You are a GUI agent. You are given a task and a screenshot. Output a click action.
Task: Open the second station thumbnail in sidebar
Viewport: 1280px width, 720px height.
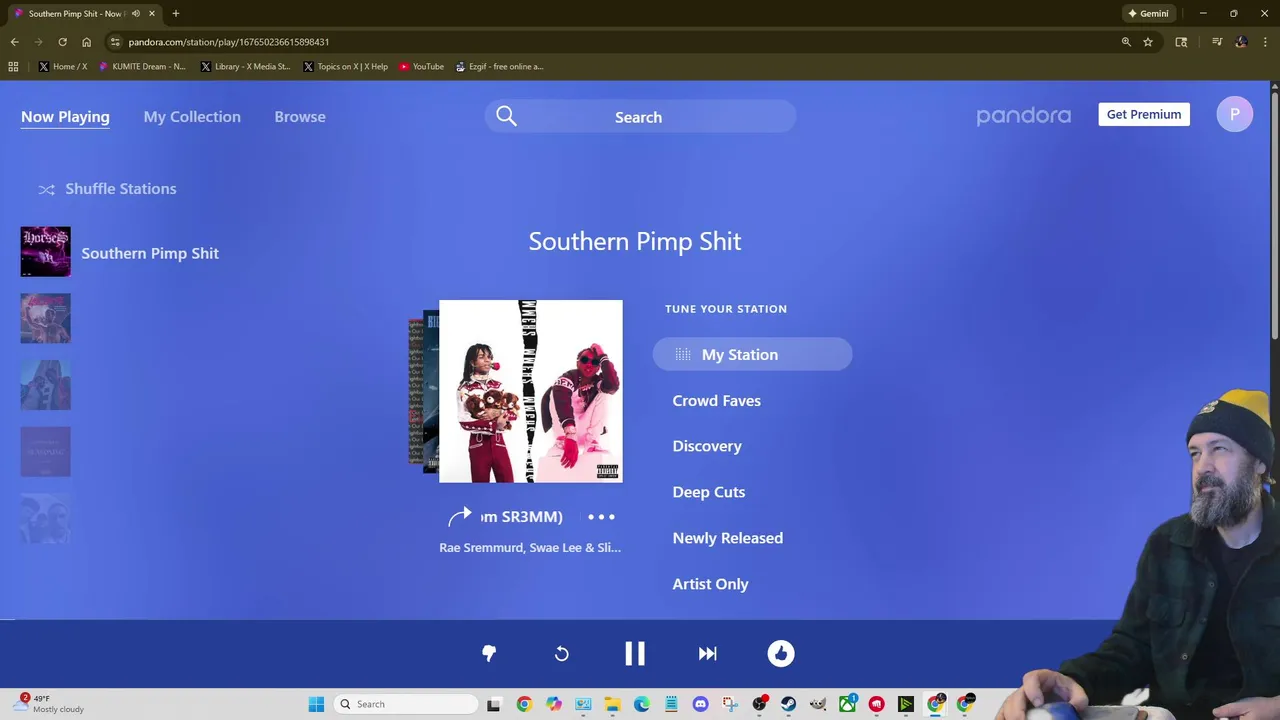[46, 318]
